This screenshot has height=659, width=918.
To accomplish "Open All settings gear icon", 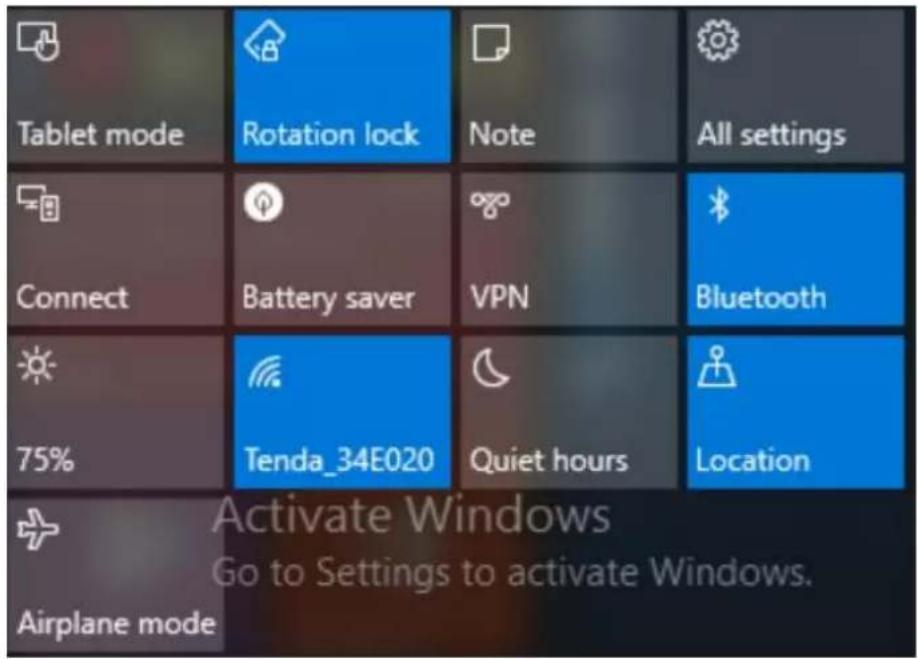I will [718, 40].
